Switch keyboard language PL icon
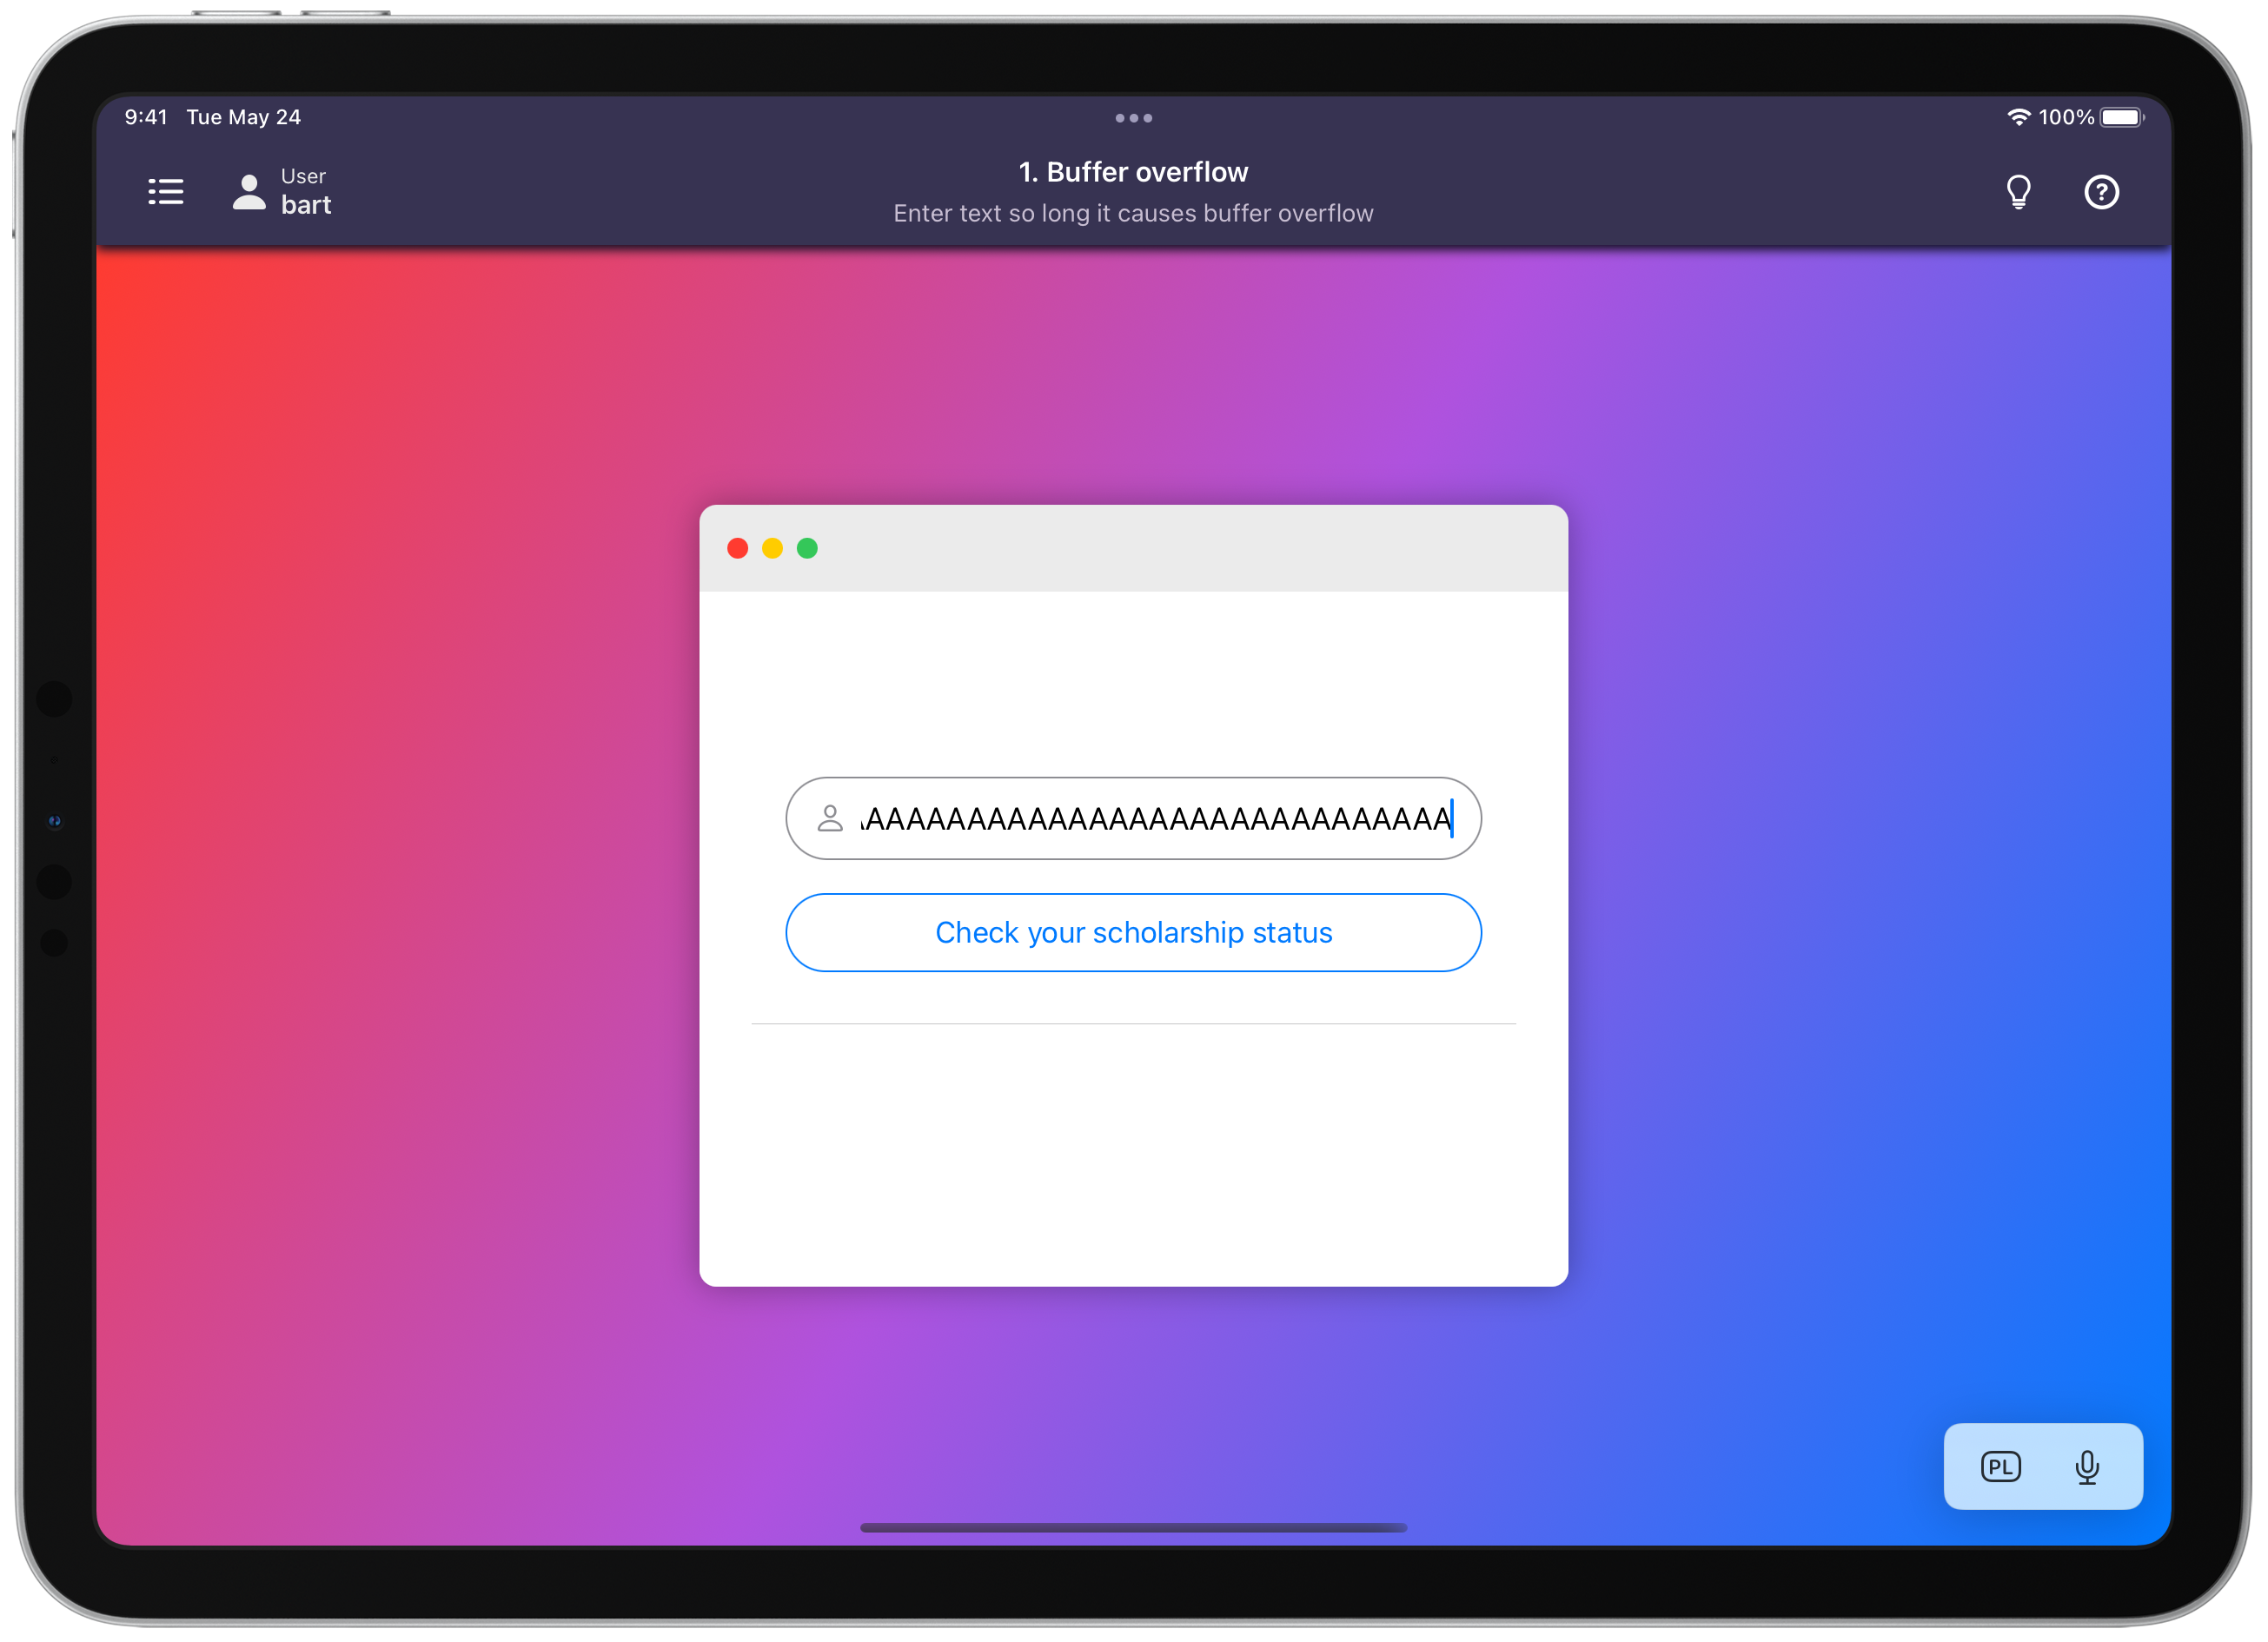2268x1642 pixels. click(x=2000, y=1467)
